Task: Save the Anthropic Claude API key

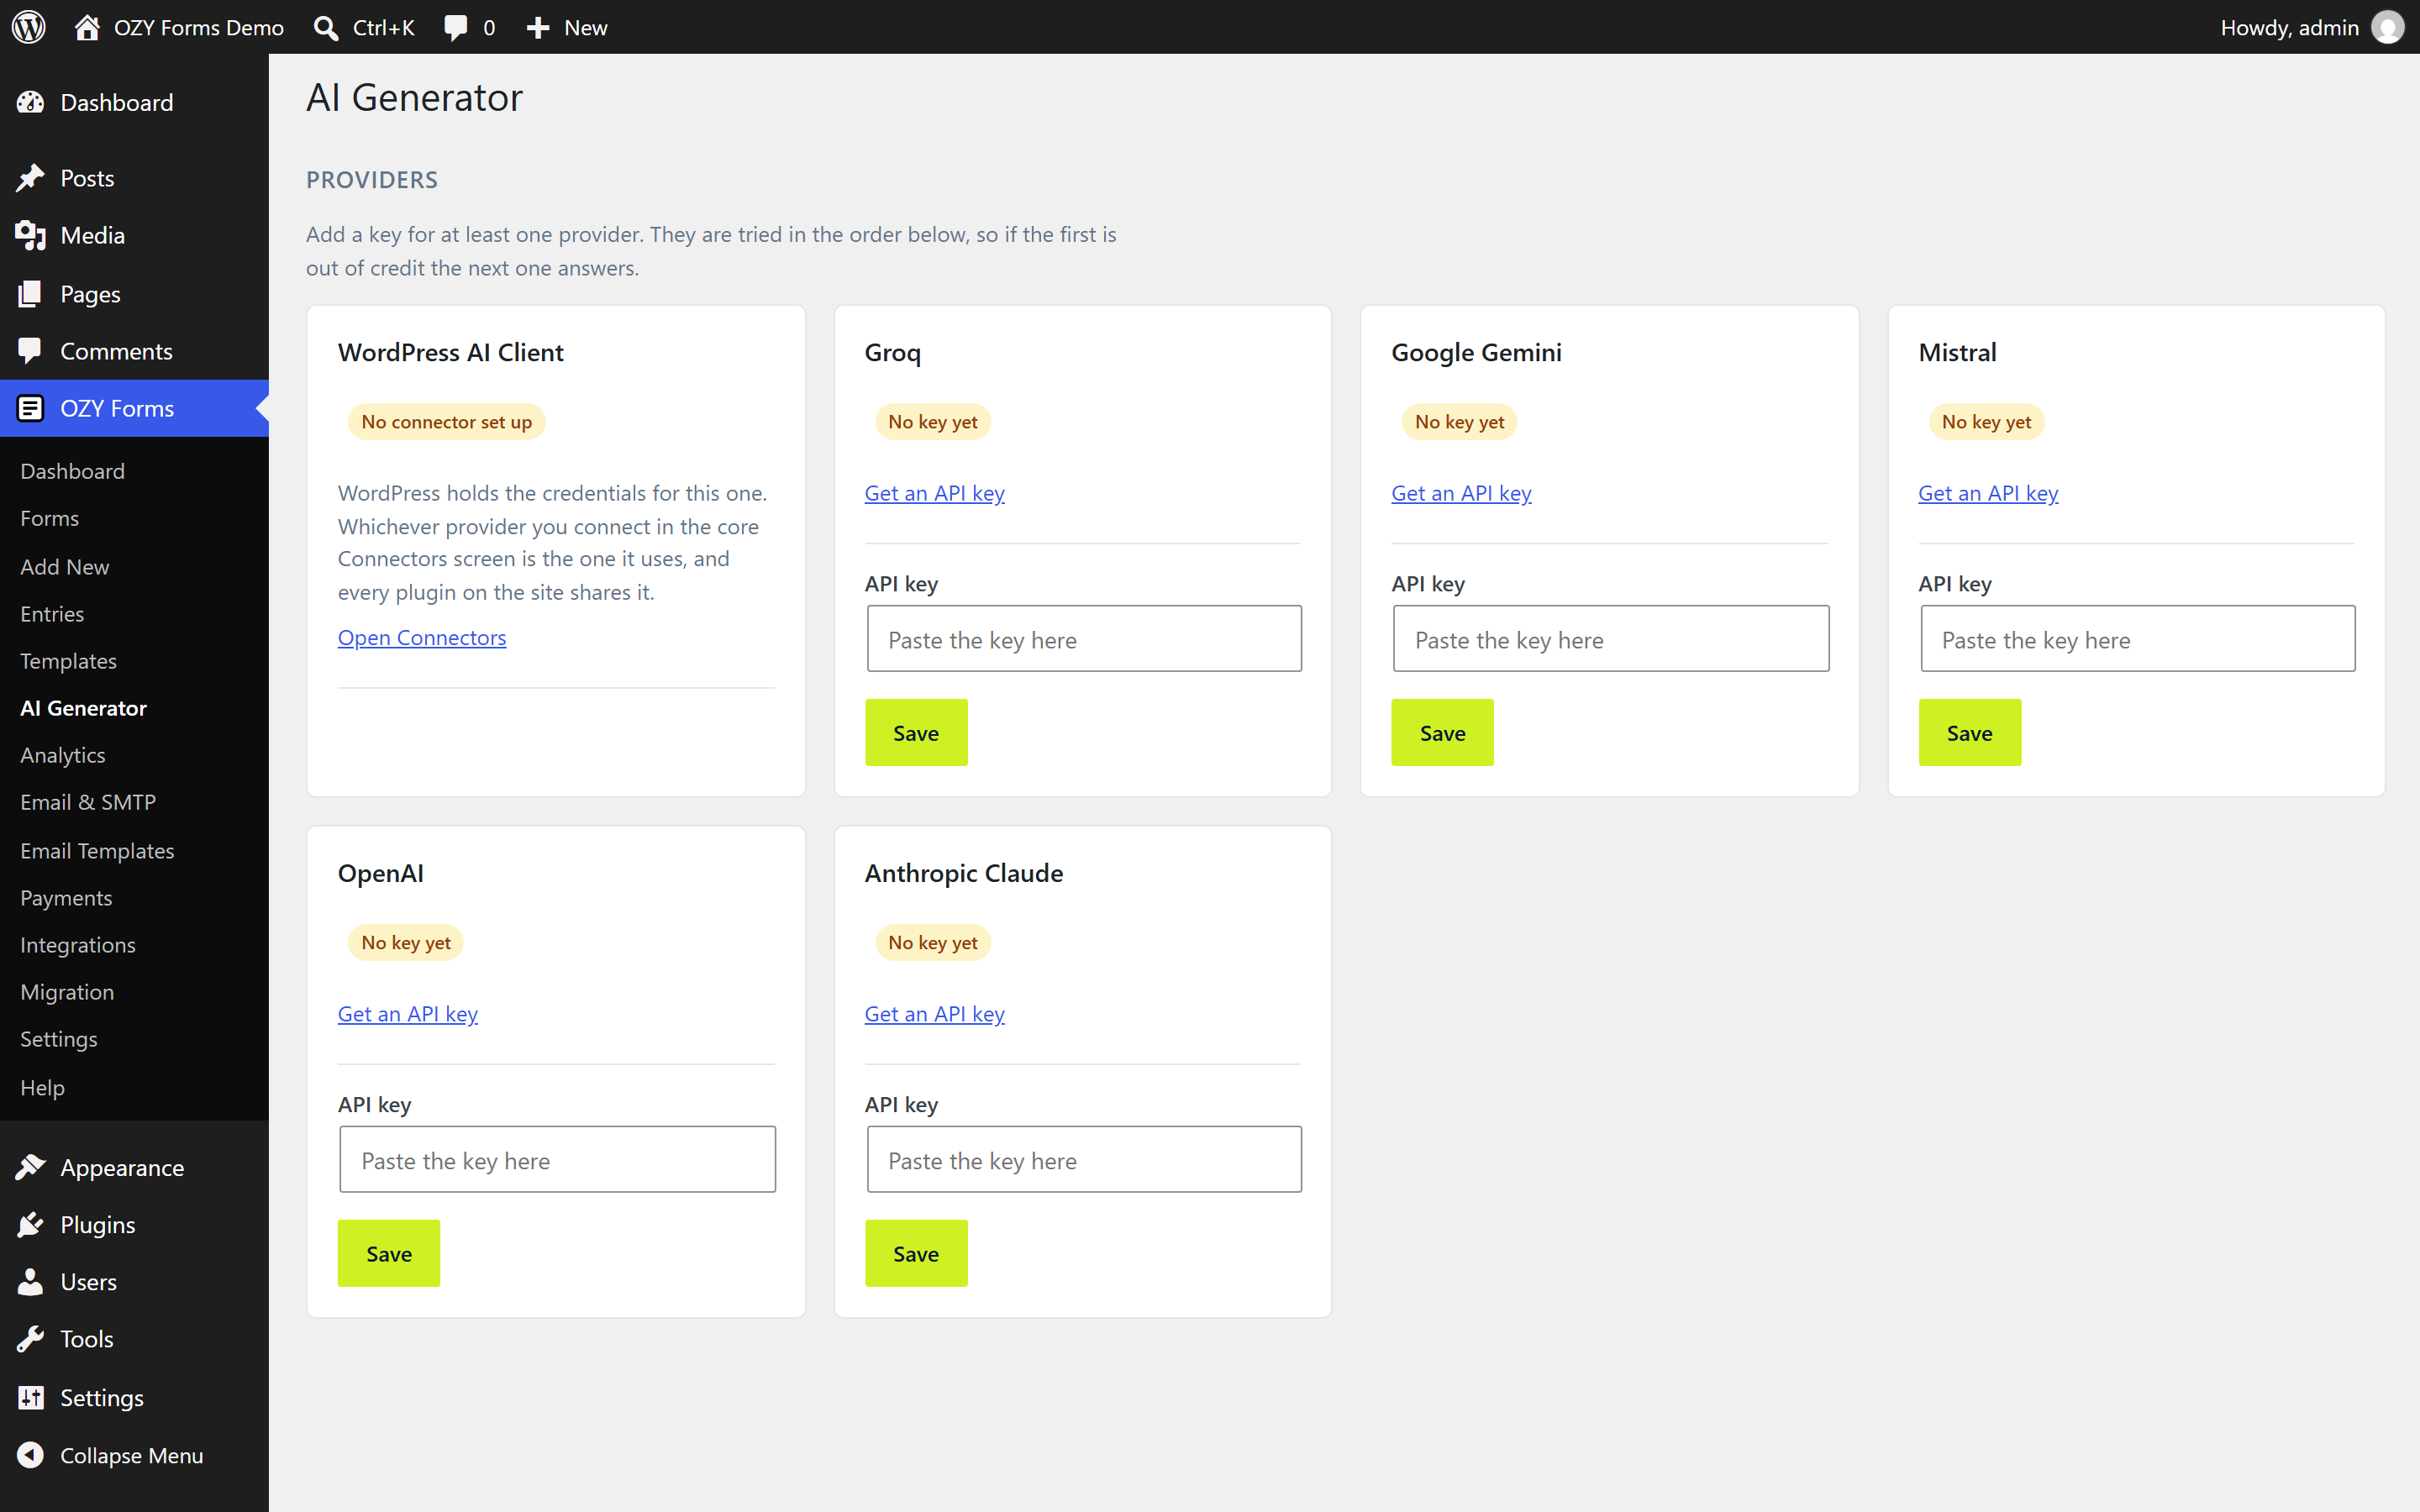Action: pyautogui.click(x=916, y=1253)
